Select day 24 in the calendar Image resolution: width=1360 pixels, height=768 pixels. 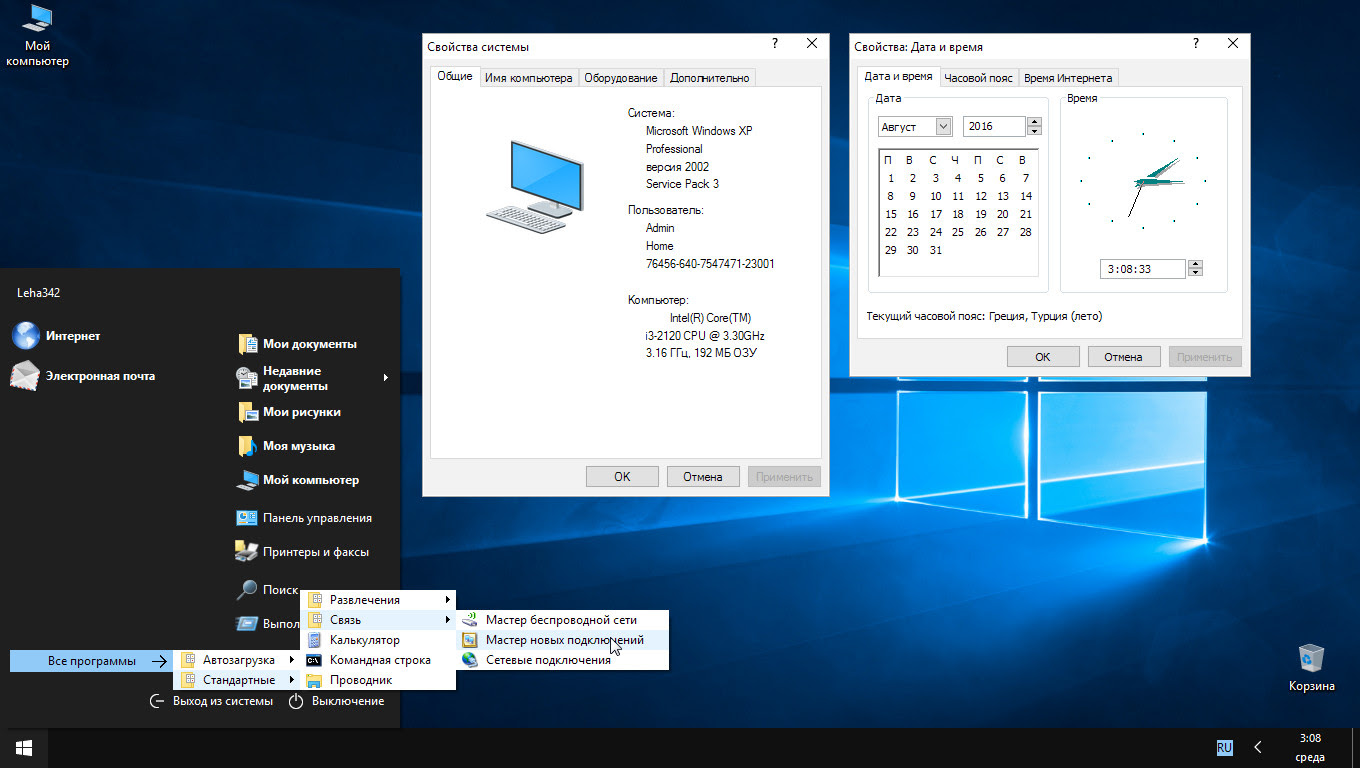pyautogui.click(x=936, y=232)
